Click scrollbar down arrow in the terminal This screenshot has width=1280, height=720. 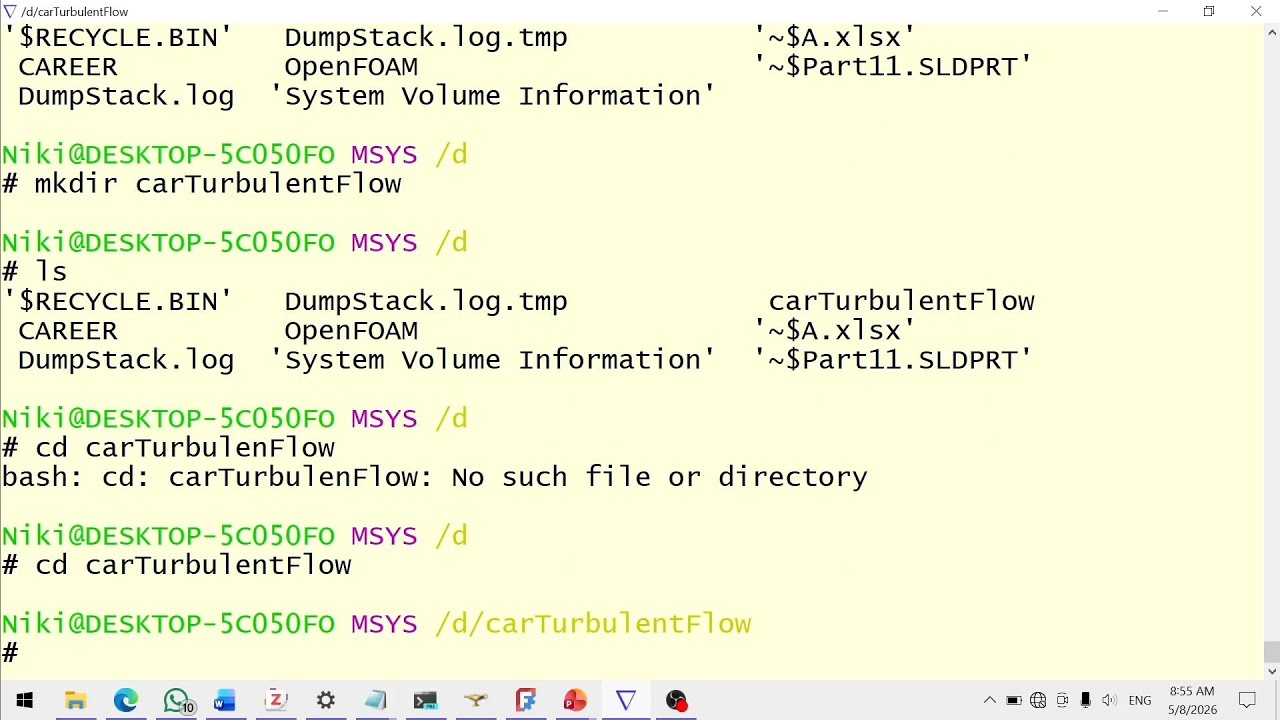pos(1272,671)
